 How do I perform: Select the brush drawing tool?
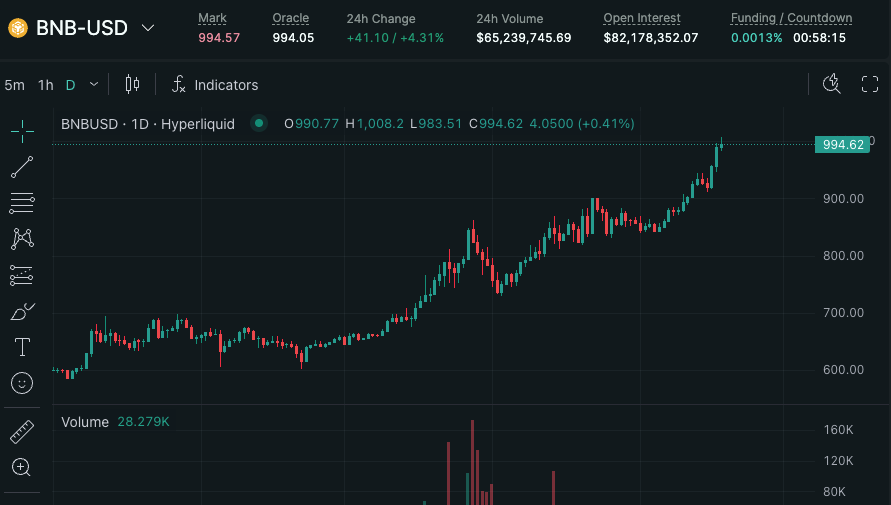[22, 311]
